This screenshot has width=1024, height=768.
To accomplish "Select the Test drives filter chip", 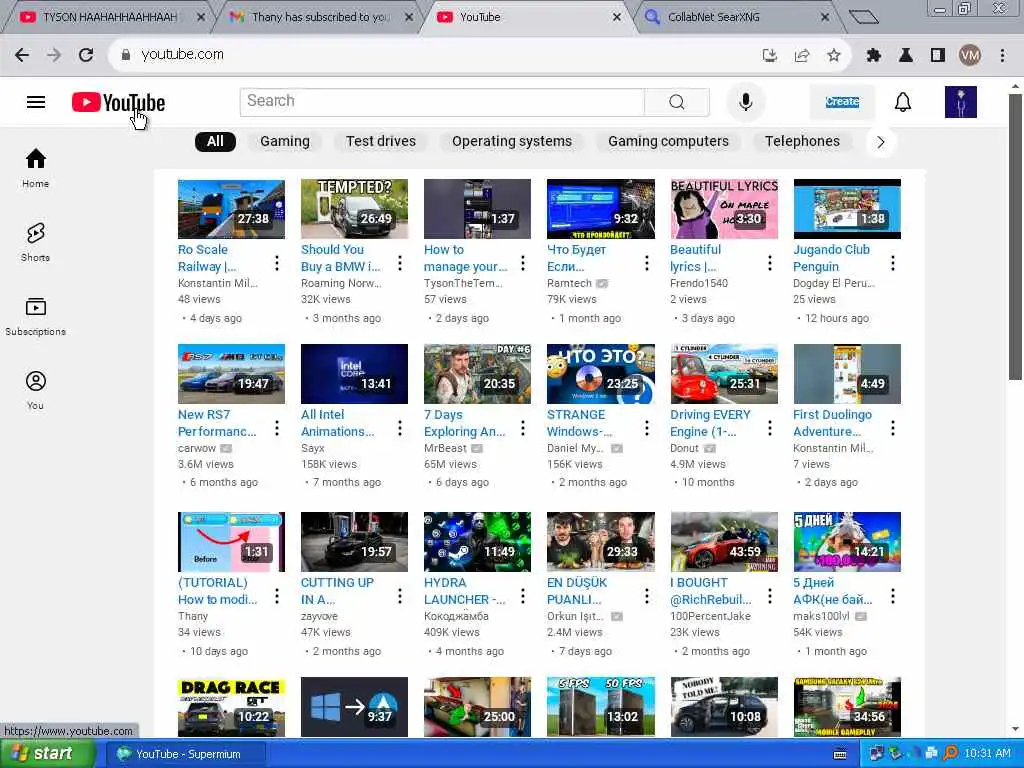I will click(381, 142).
